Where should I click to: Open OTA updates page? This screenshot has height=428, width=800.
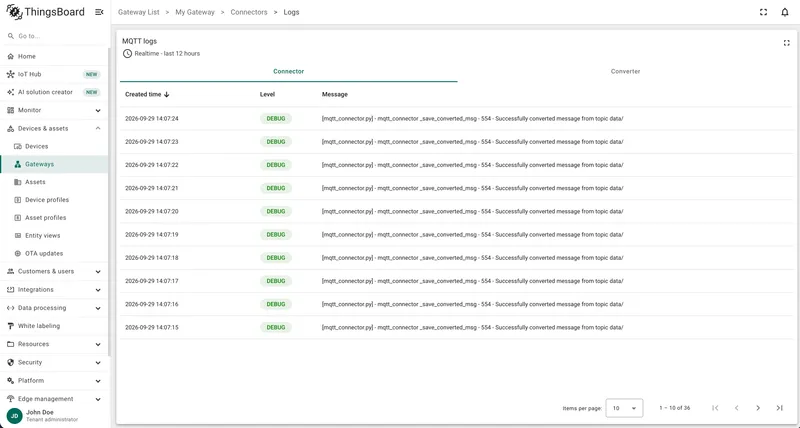[x=54, y=254]
